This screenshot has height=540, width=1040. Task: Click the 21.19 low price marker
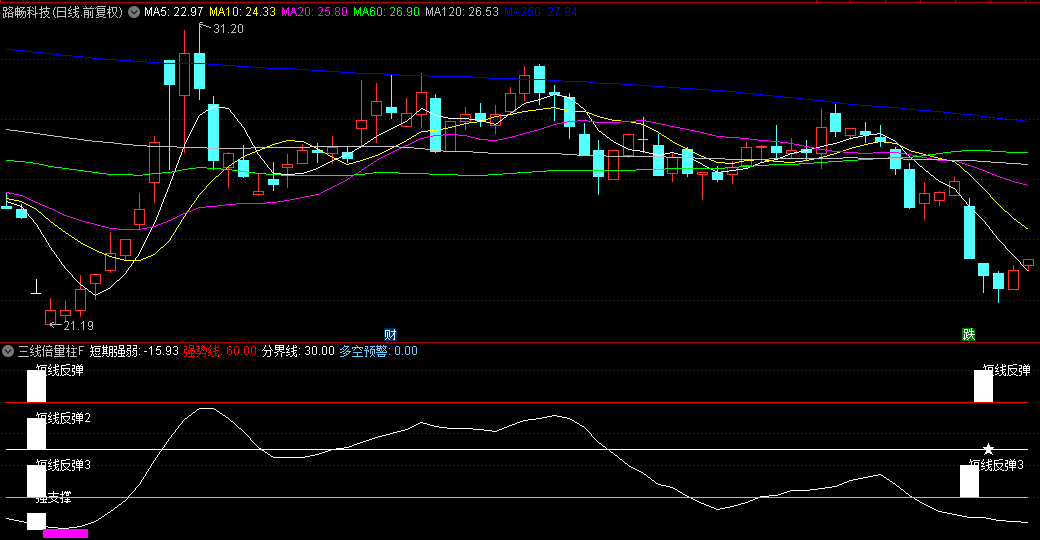[x=77, y=326]
